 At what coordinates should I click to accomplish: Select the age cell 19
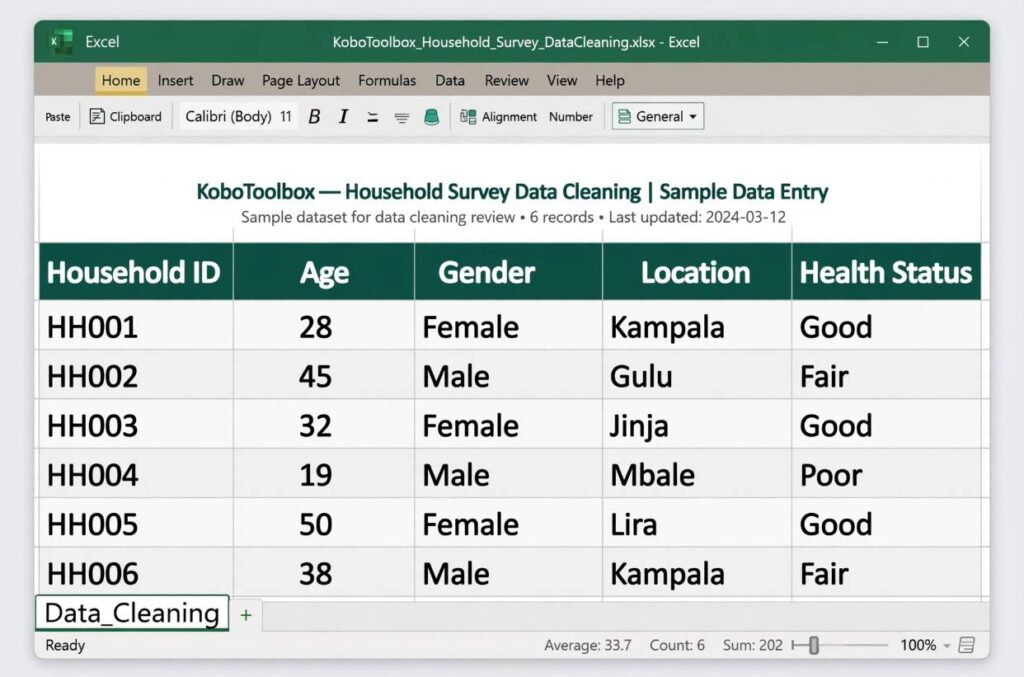[324, 474]
